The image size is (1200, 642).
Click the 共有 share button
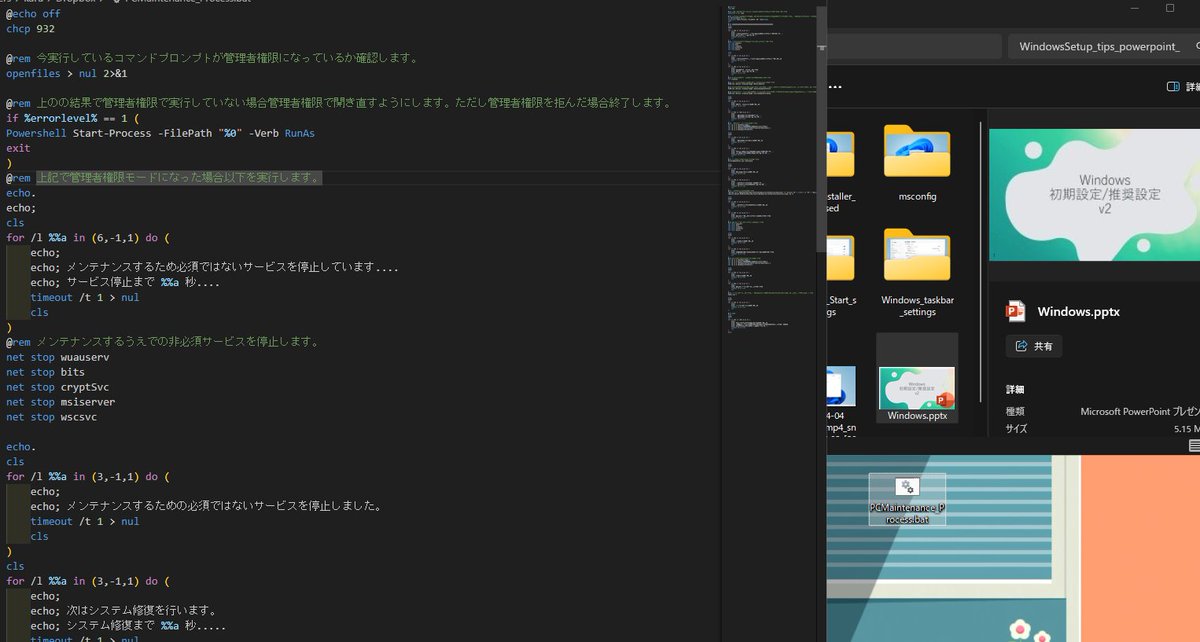[x=1034, y=346]
